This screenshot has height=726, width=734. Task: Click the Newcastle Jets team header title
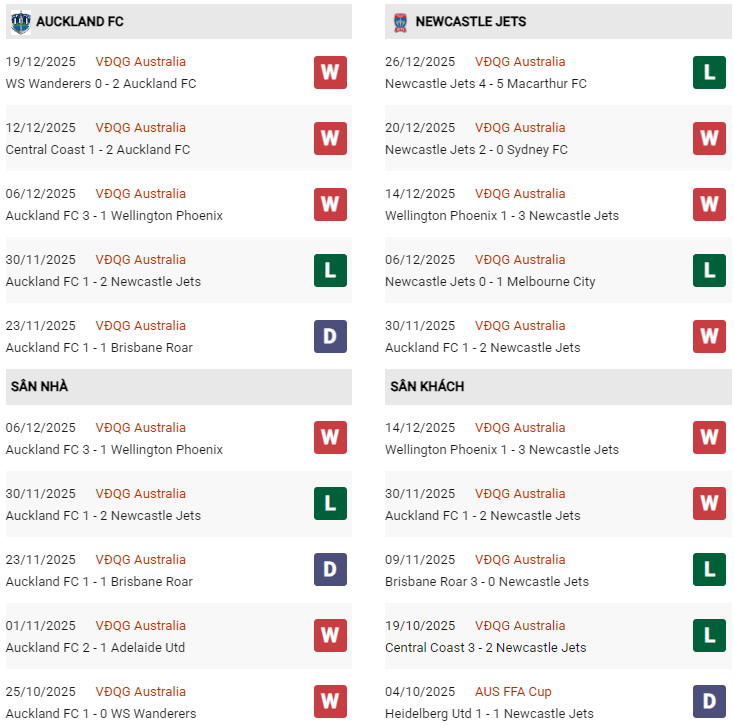click(x=470, y=21)
